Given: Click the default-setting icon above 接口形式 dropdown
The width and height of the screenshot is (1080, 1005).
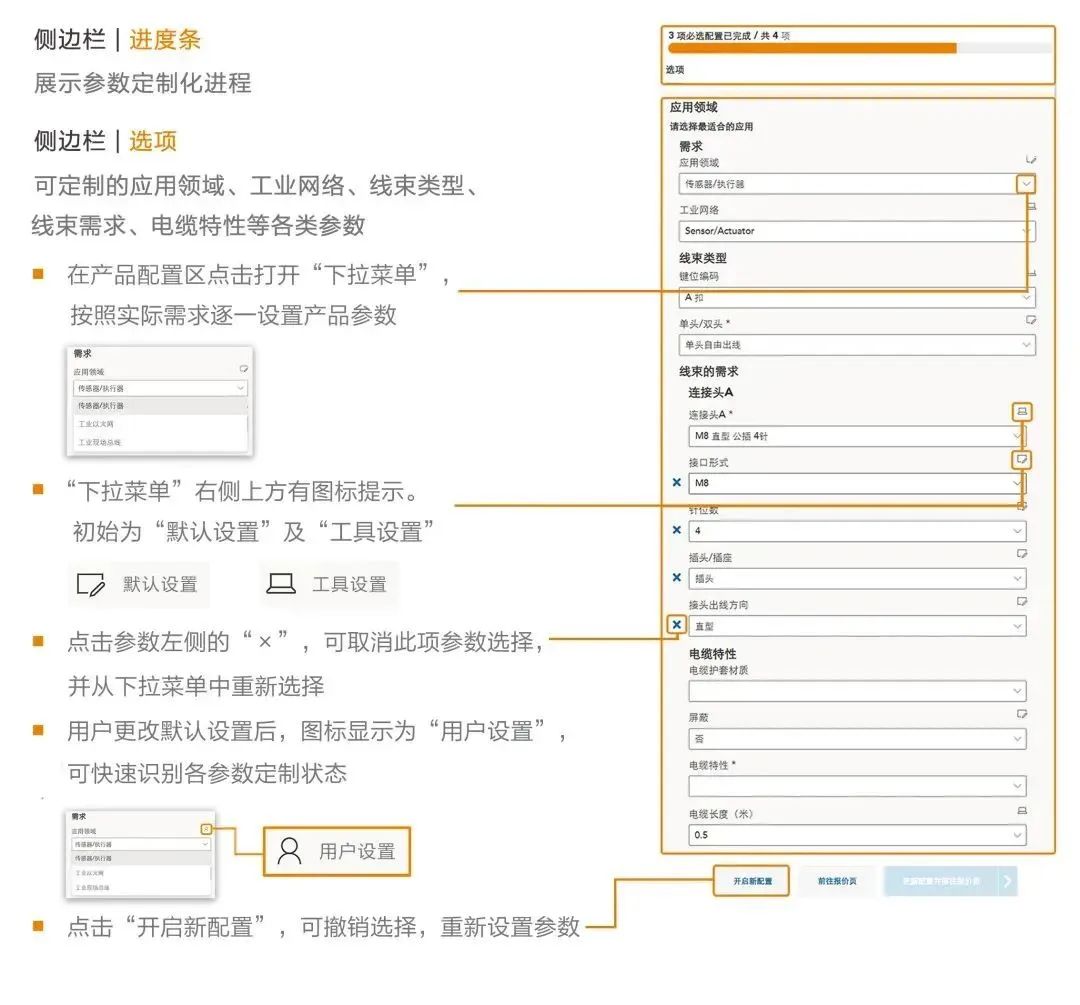Looking at the screenshot, I should (x=1022, y=459).
